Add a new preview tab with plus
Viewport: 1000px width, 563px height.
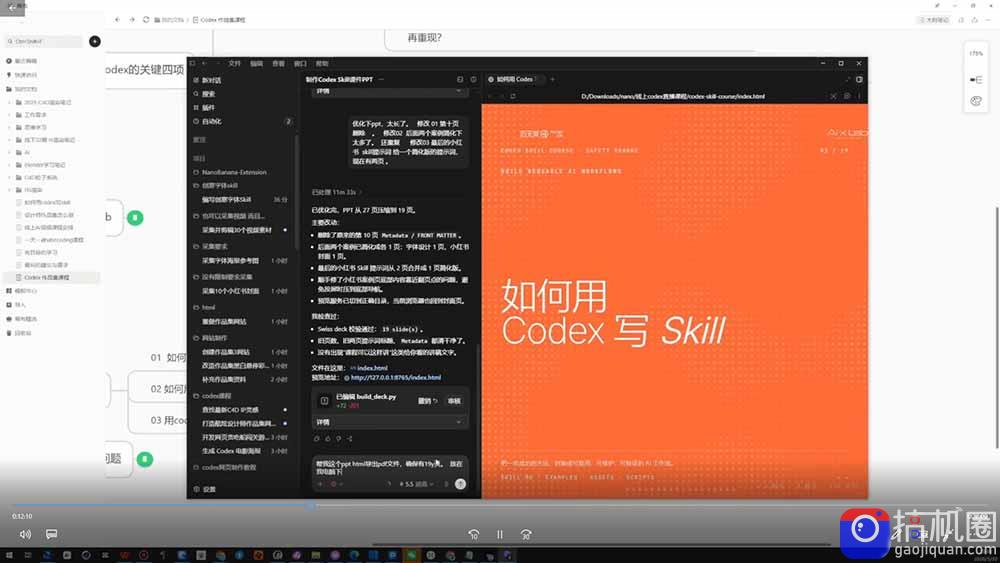552,79
